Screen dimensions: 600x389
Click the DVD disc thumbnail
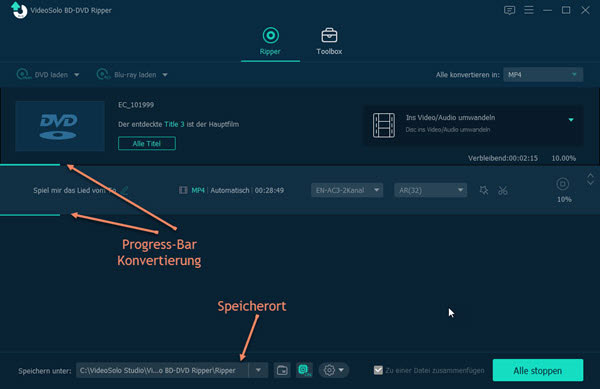click(60, 126)
